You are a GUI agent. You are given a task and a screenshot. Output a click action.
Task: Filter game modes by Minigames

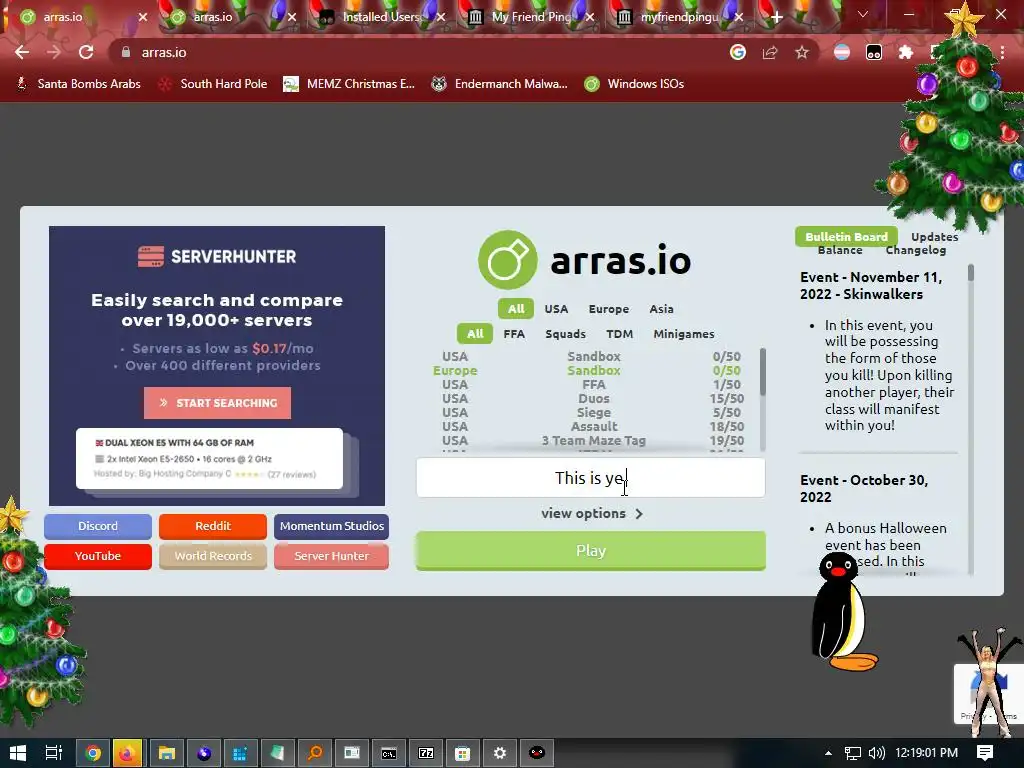coord(684,334)
